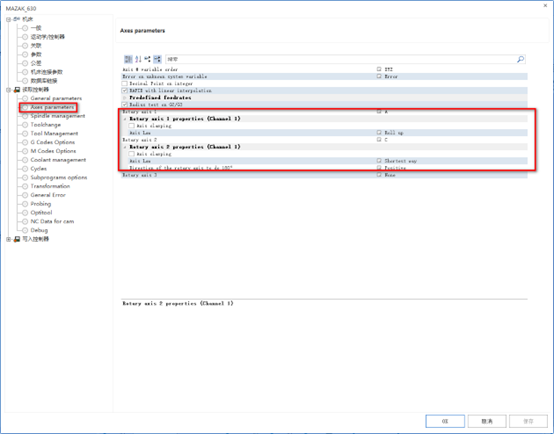This screenshot has width=554, height=434.
Task: Collapse Rotary axis 2 properties group
Action: click(x=125, y=147)
